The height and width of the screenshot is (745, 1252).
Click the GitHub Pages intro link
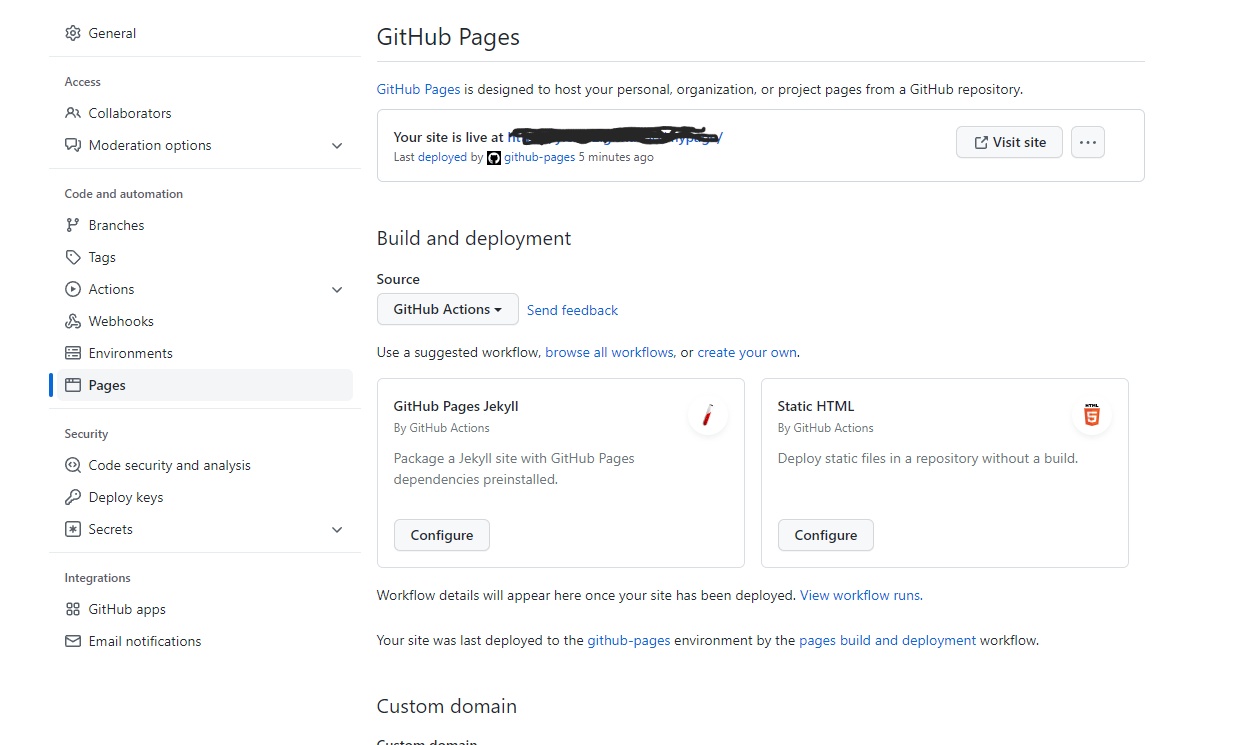tap(418, 89)
